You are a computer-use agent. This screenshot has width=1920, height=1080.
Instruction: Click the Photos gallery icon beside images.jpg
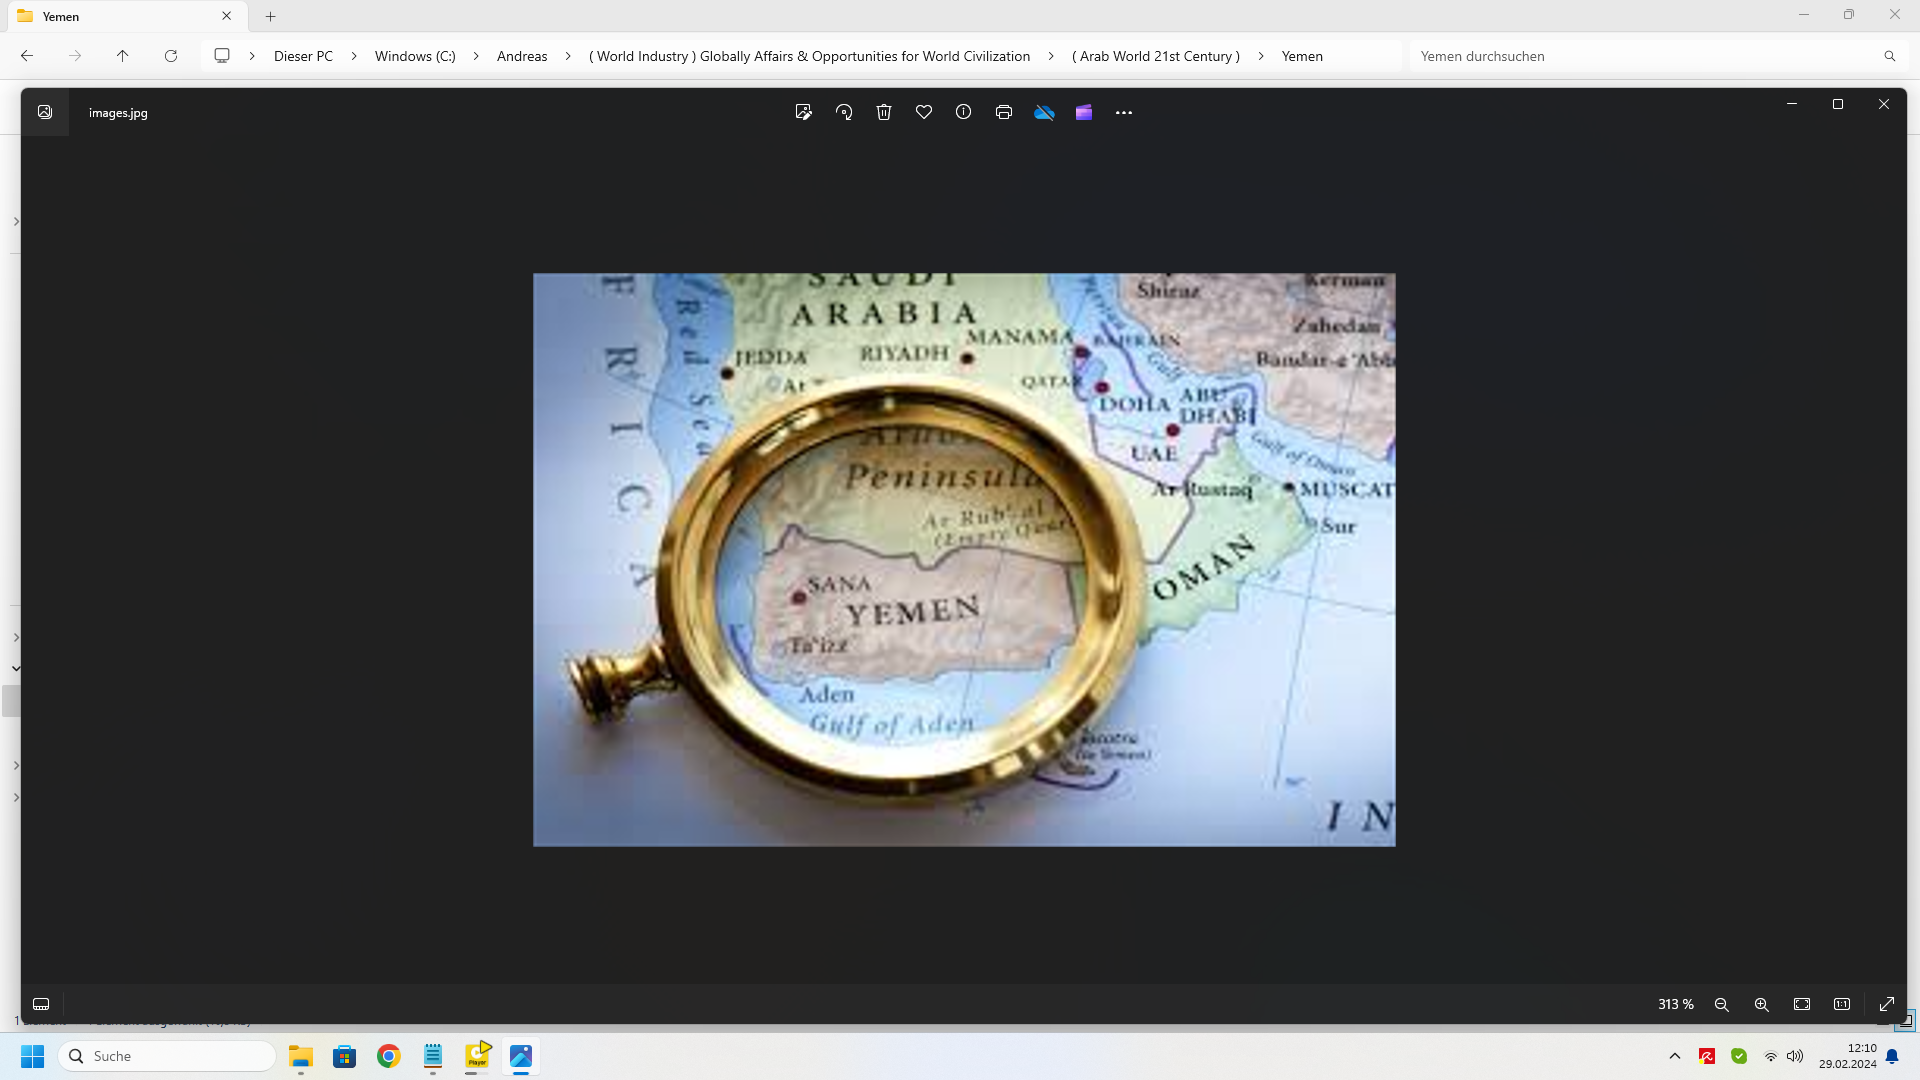pyautogui.click(x=45, y=112)
